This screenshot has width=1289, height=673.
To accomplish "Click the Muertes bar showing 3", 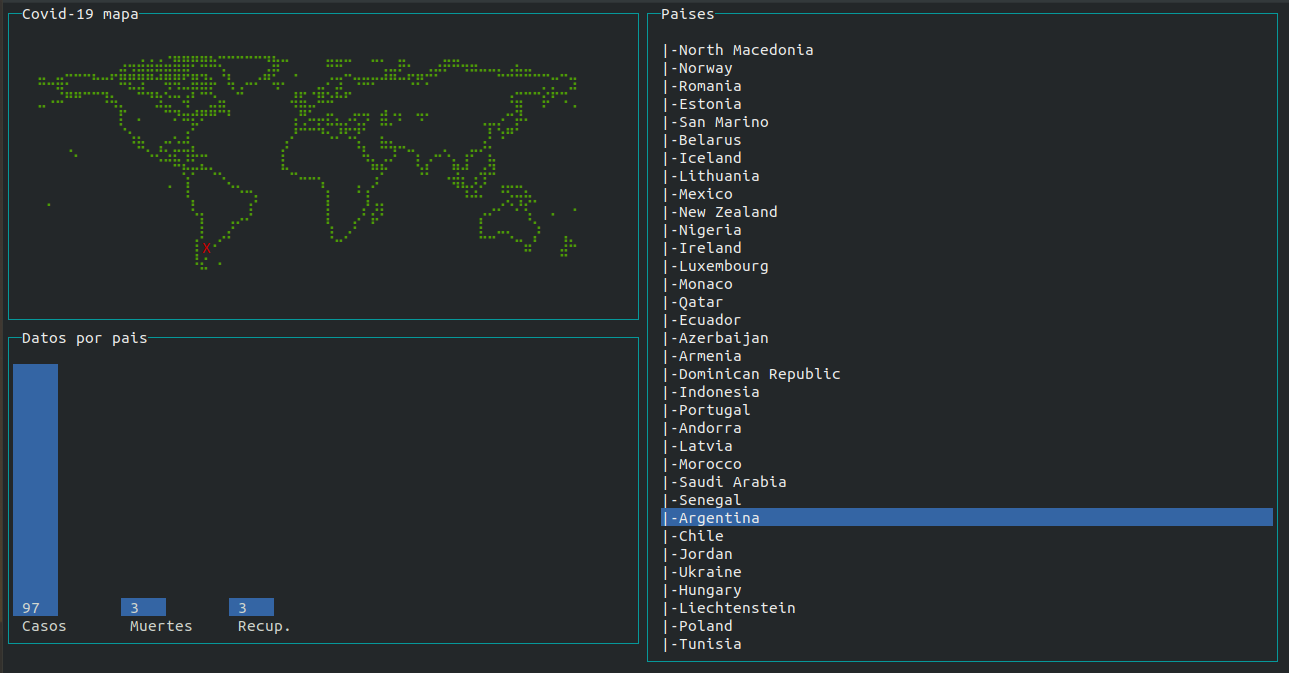I will pos(142,606).
